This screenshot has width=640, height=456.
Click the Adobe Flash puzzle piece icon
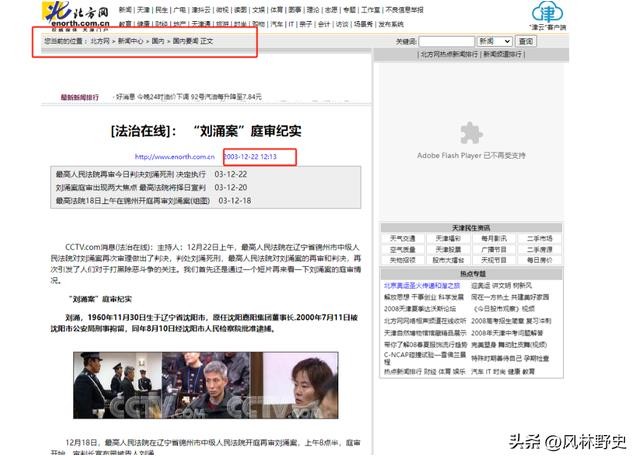point(470,133)
